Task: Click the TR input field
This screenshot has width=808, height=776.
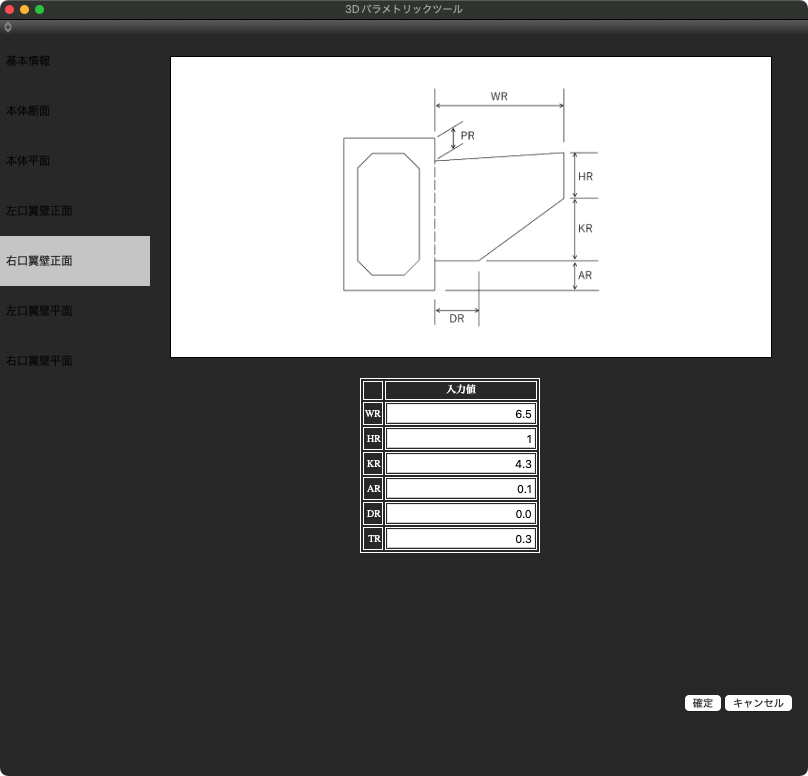Action: point(460,539)
